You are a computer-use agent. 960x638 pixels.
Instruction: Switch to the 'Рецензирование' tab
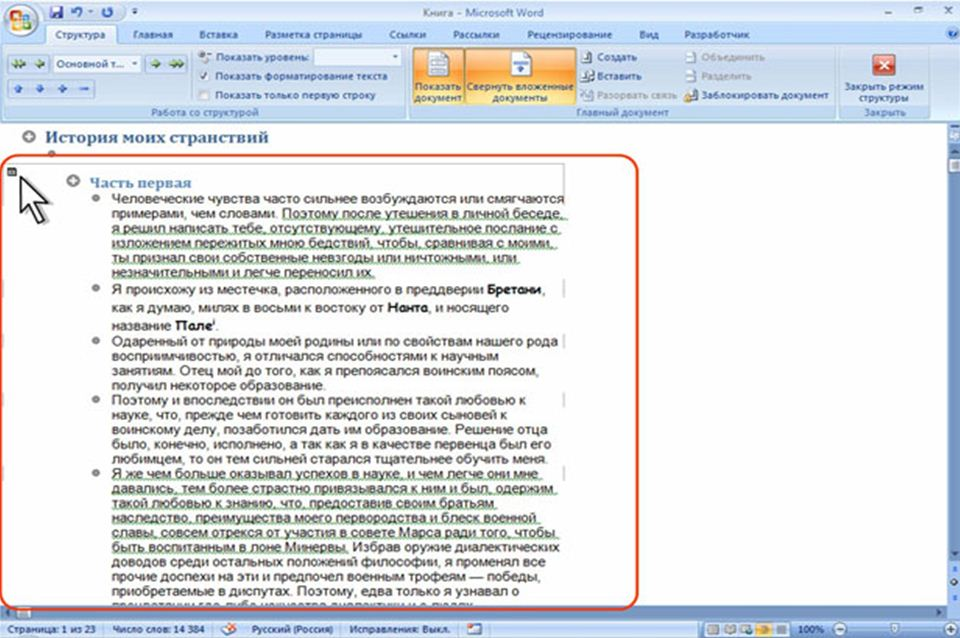pyautogui.click(x=569, y=35)
